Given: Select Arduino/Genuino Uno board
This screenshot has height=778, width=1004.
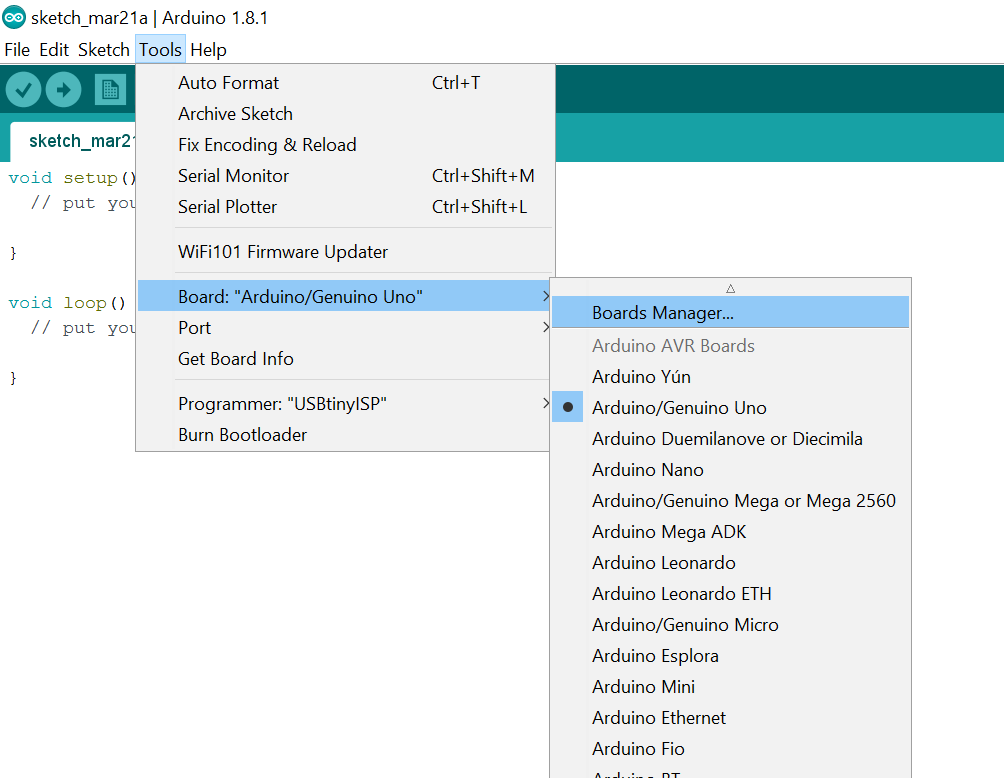Looking at the screenshot, I should point(730,407).
